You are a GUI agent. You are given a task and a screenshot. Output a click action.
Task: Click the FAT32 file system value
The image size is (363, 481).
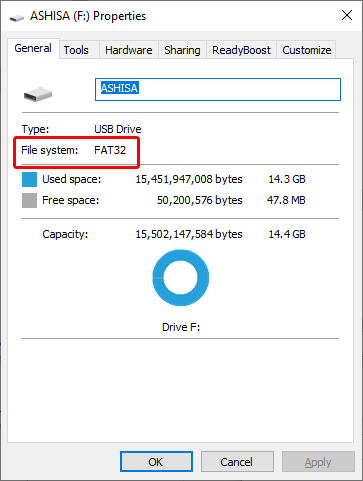pos(110,150)
